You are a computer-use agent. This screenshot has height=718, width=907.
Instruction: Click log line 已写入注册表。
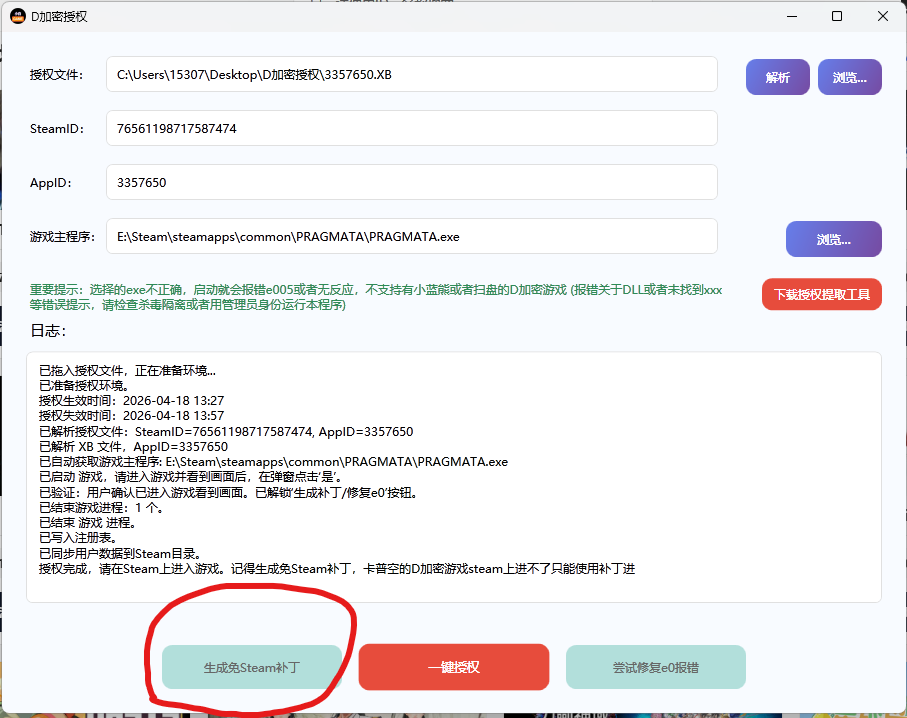78,538
